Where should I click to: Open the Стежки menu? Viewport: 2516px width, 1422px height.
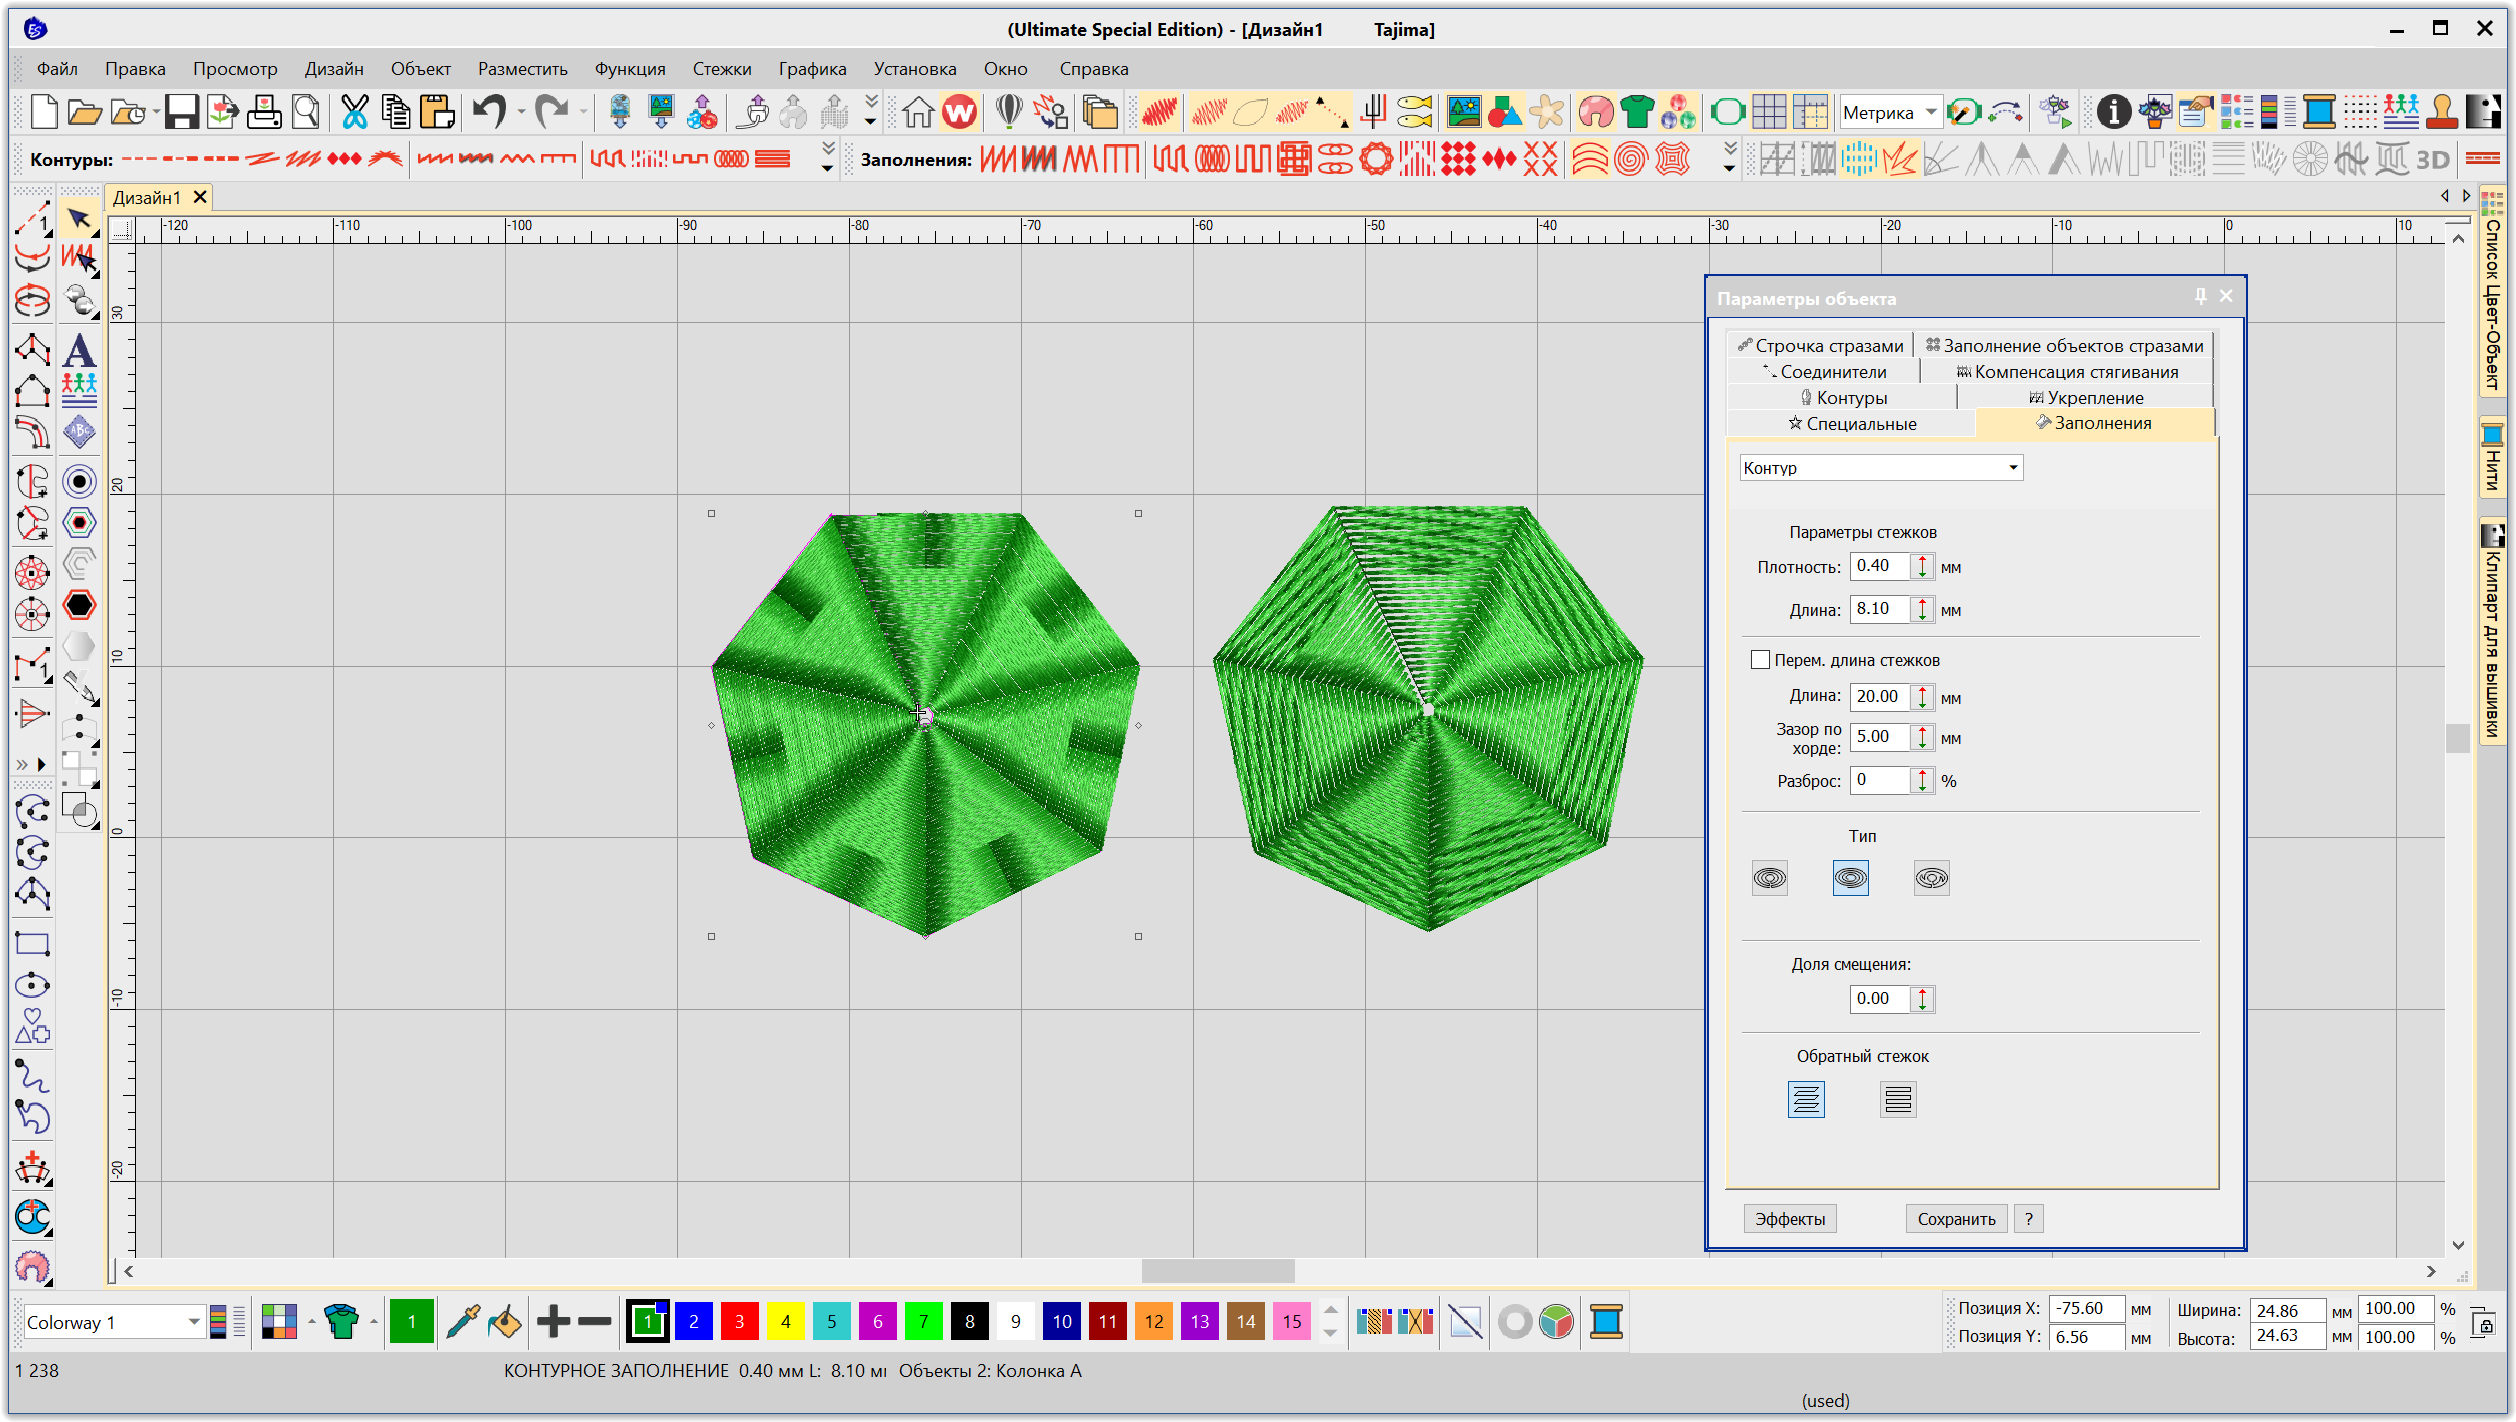coord(721,69)
